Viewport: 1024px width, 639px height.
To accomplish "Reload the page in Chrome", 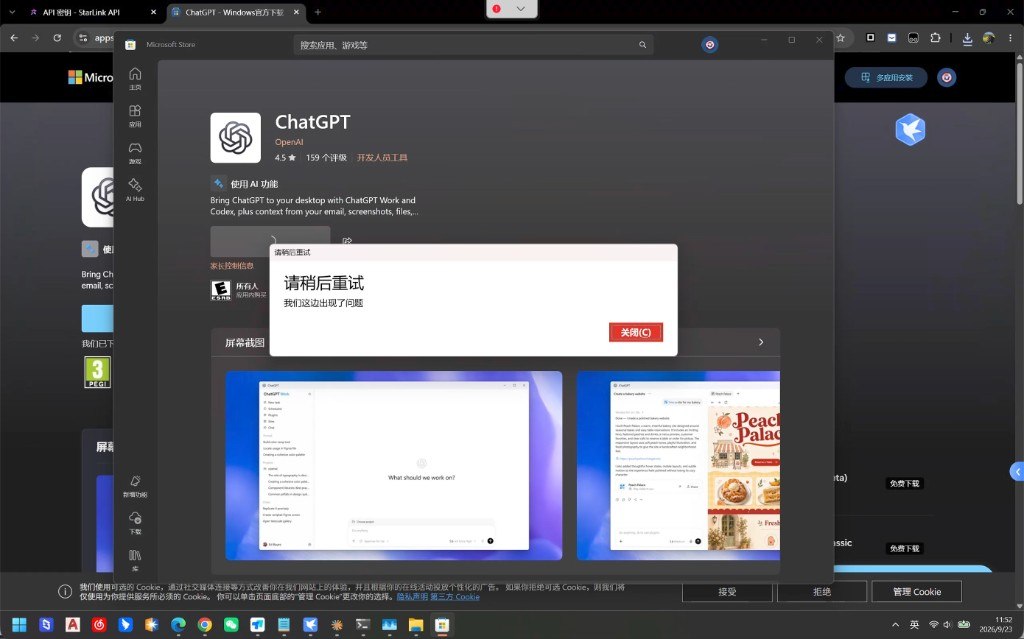I will [x=57, y=38].
